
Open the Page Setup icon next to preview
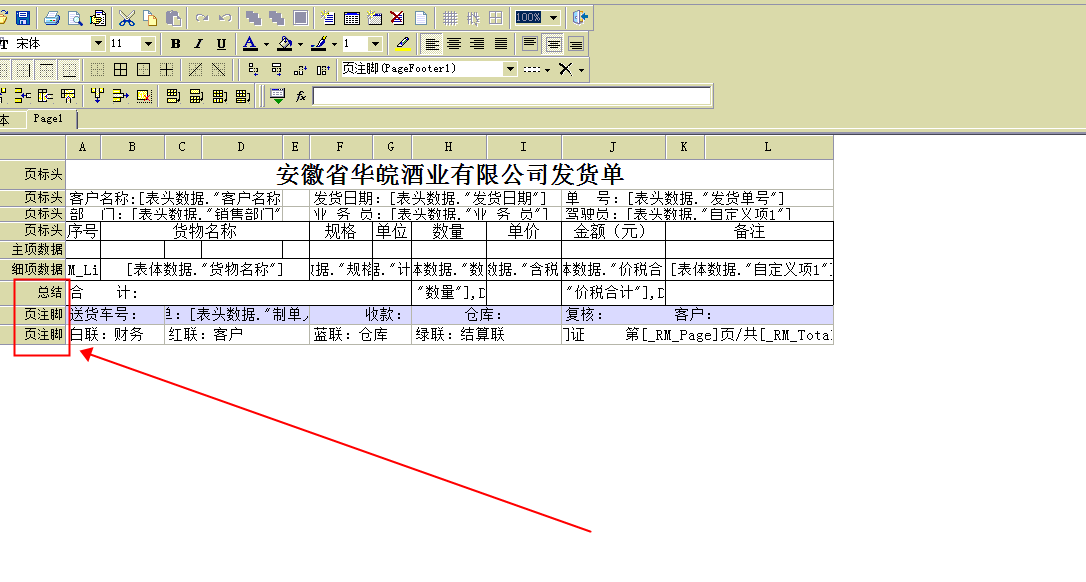coord(98,17)
